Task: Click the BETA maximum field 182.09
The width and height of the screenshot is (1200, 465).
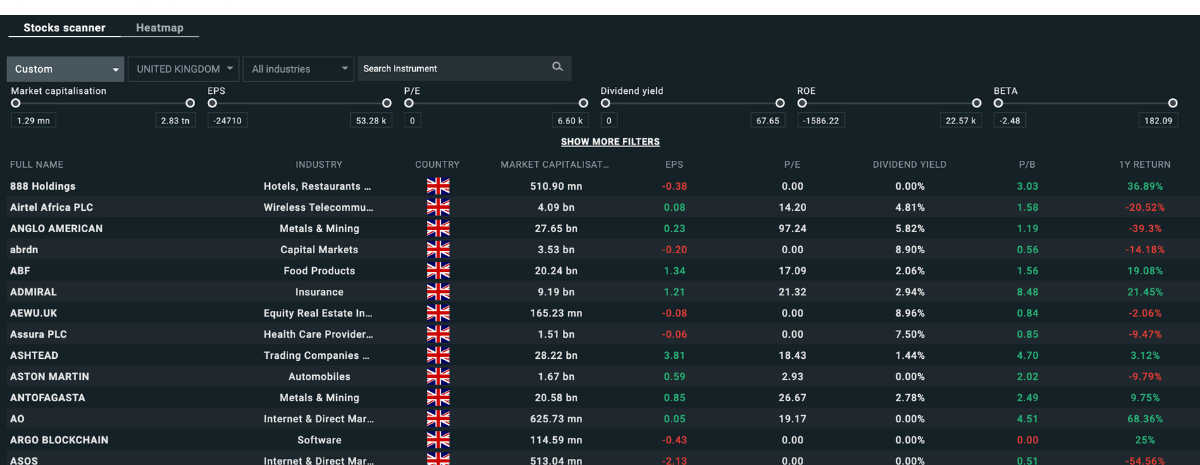Action: (1158, 121)
